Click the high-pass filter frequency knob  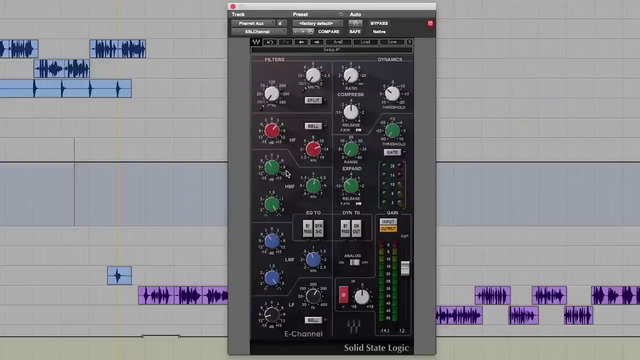(x=272, y=94)
